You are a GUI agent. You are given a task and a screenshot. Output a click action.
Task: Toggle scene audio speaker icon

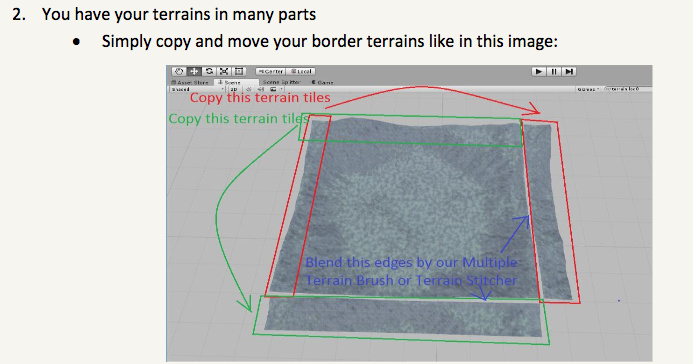click(261, 89)
